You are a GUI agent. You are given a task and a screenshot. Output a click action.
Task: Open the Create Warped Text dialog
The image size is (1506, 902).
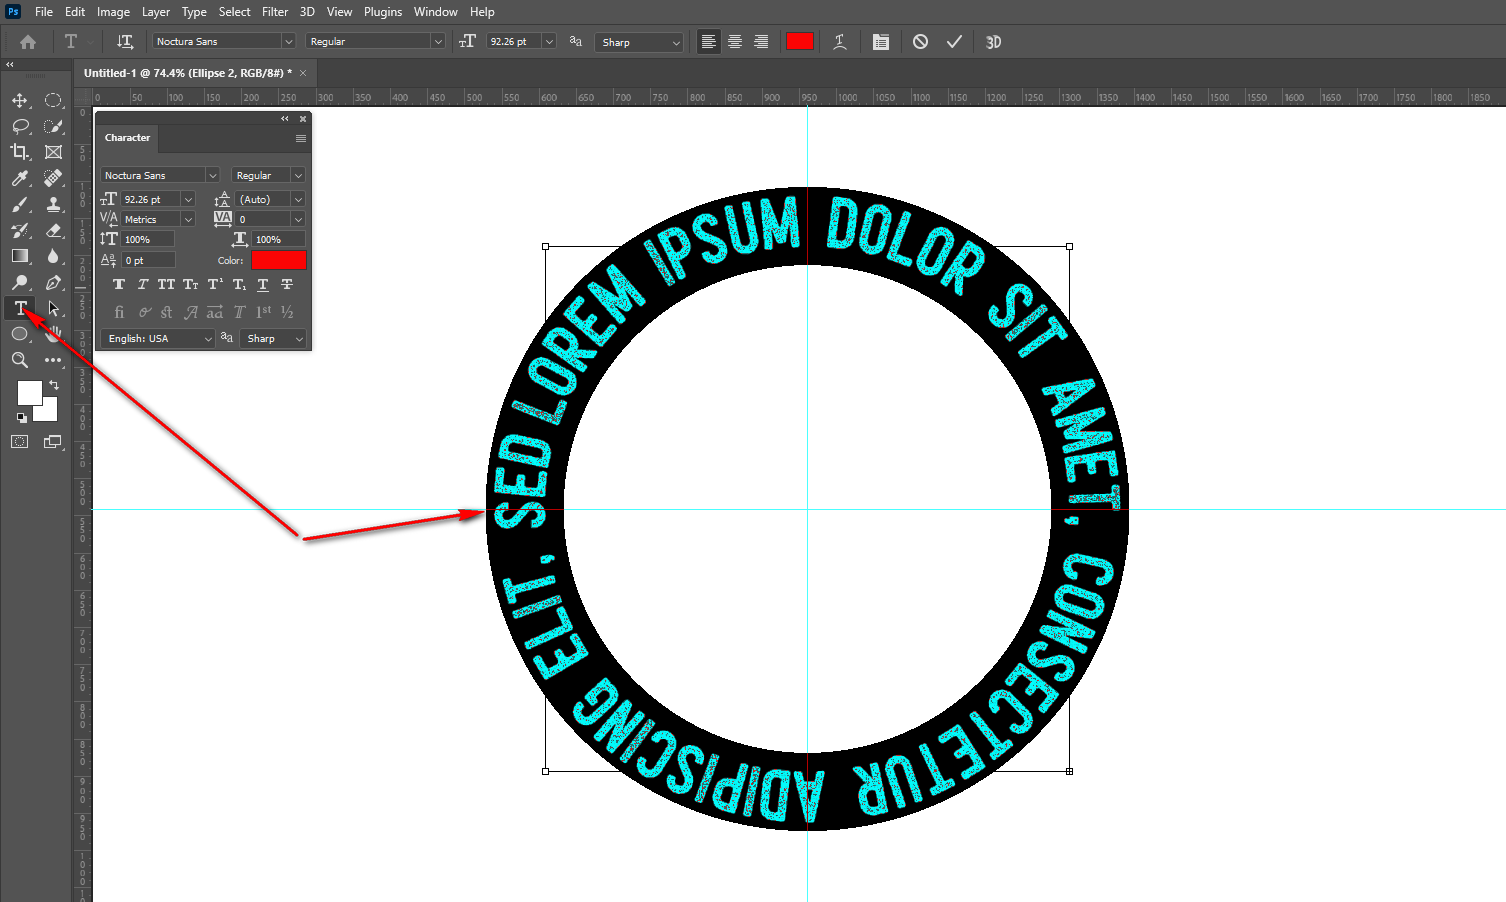(x=840, y=42)
